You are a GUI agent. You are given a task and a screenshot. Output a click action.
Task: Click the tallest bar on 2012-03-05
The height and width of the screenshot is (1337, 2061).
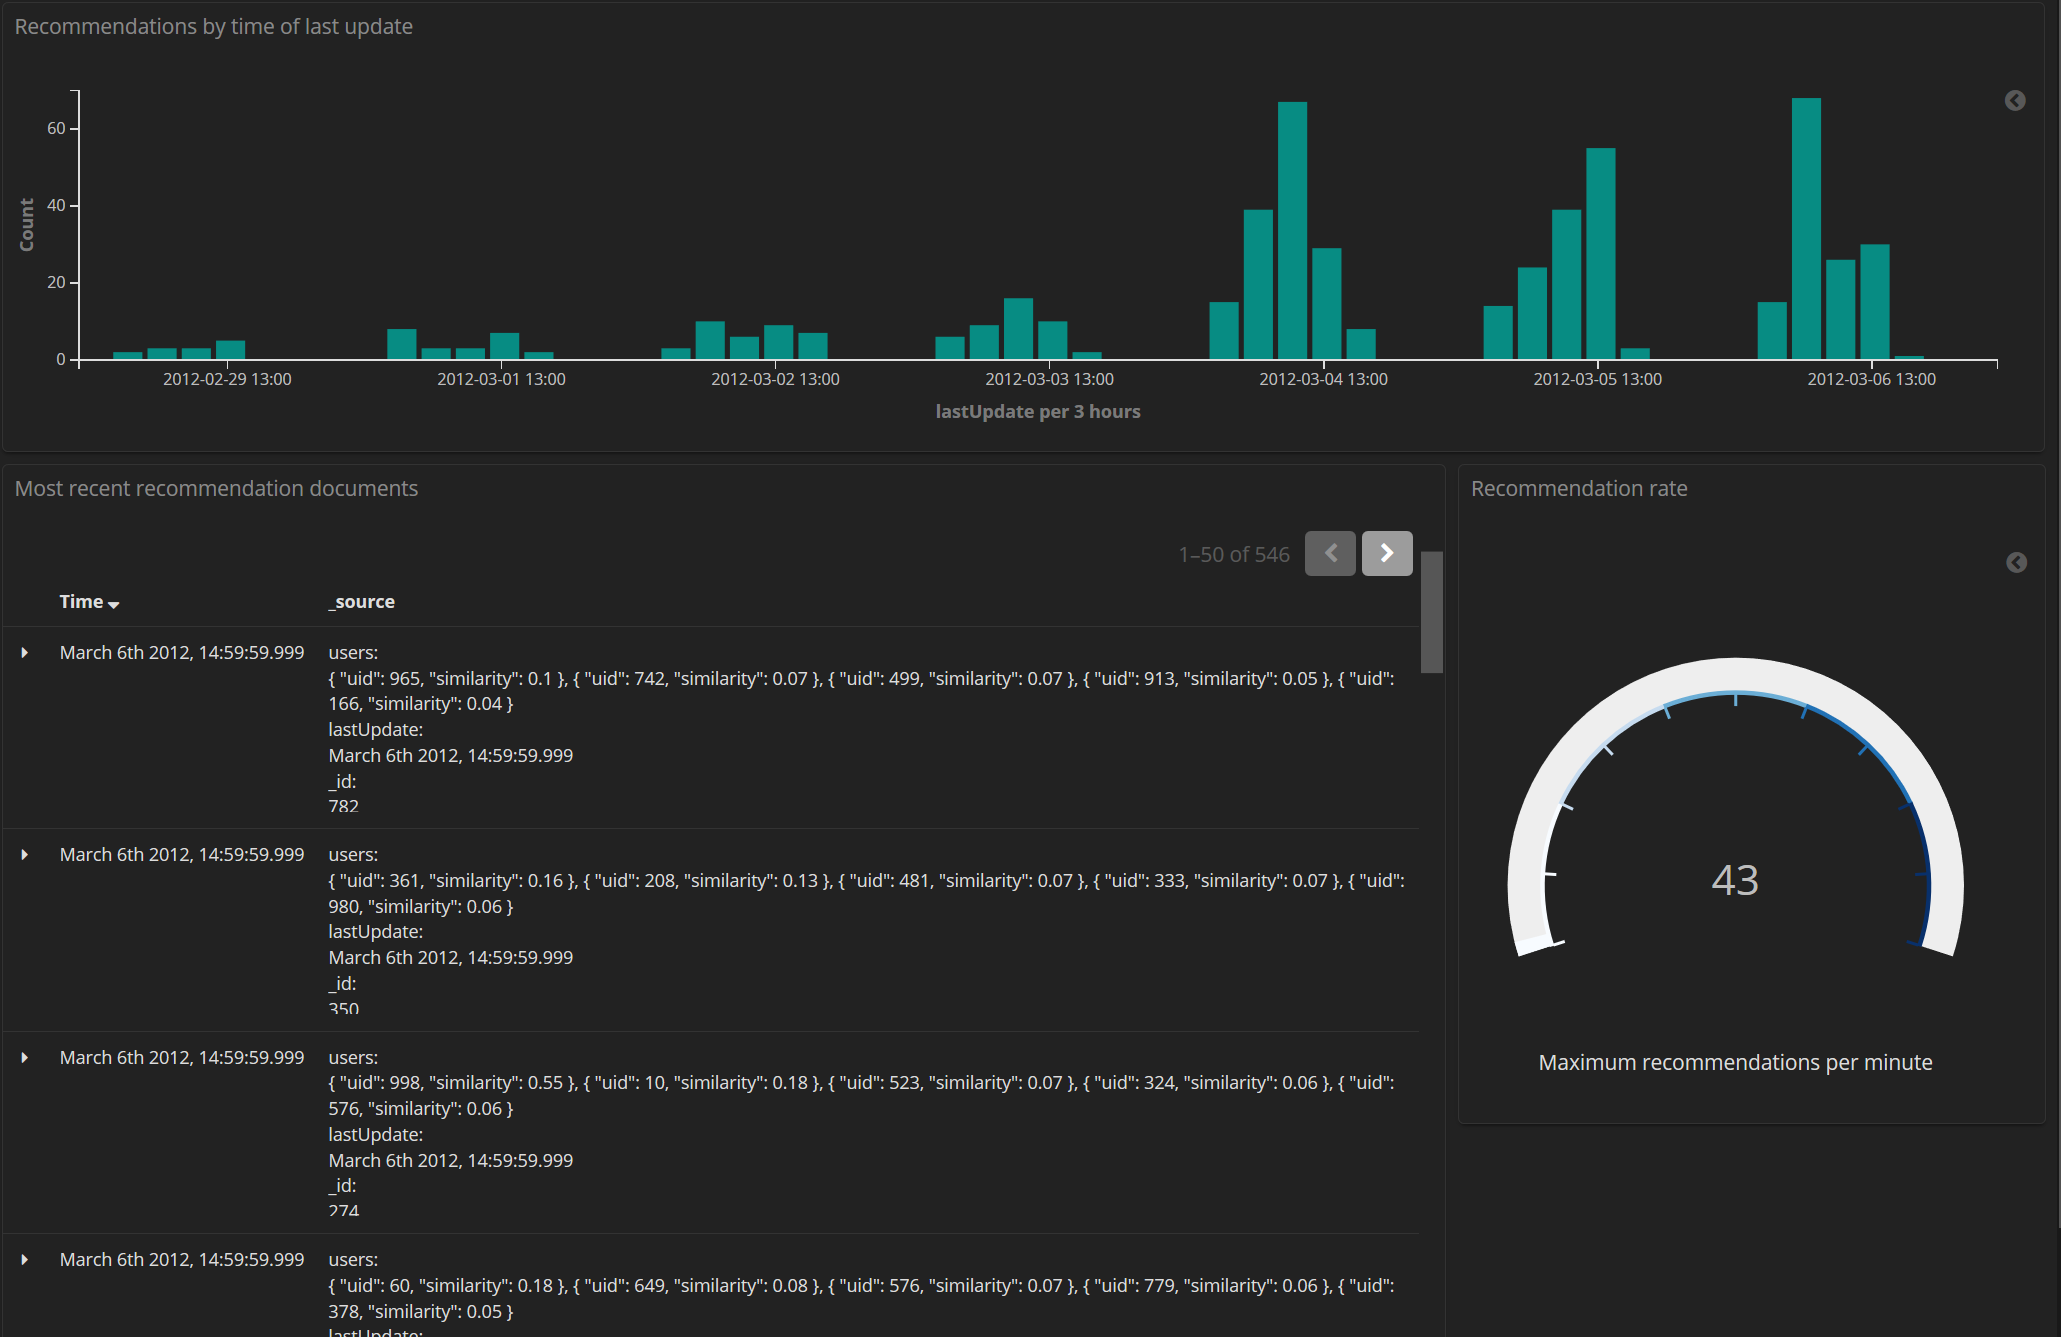[x=1600, y=253]
